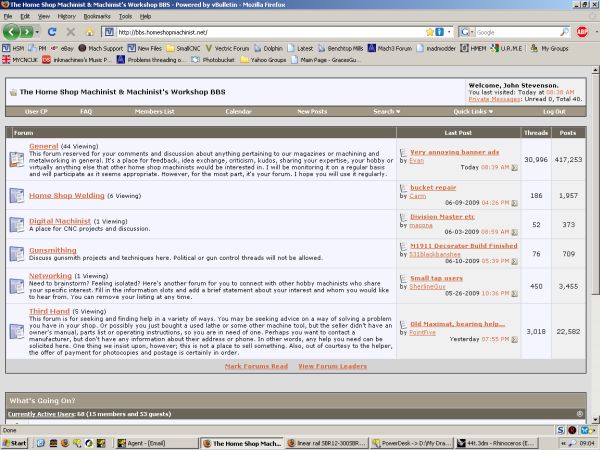Image resolution: width=600 pixels, height=450 pixels.
Task: Click Gunsmithing forum icon
Action: (x=16, y=254)
